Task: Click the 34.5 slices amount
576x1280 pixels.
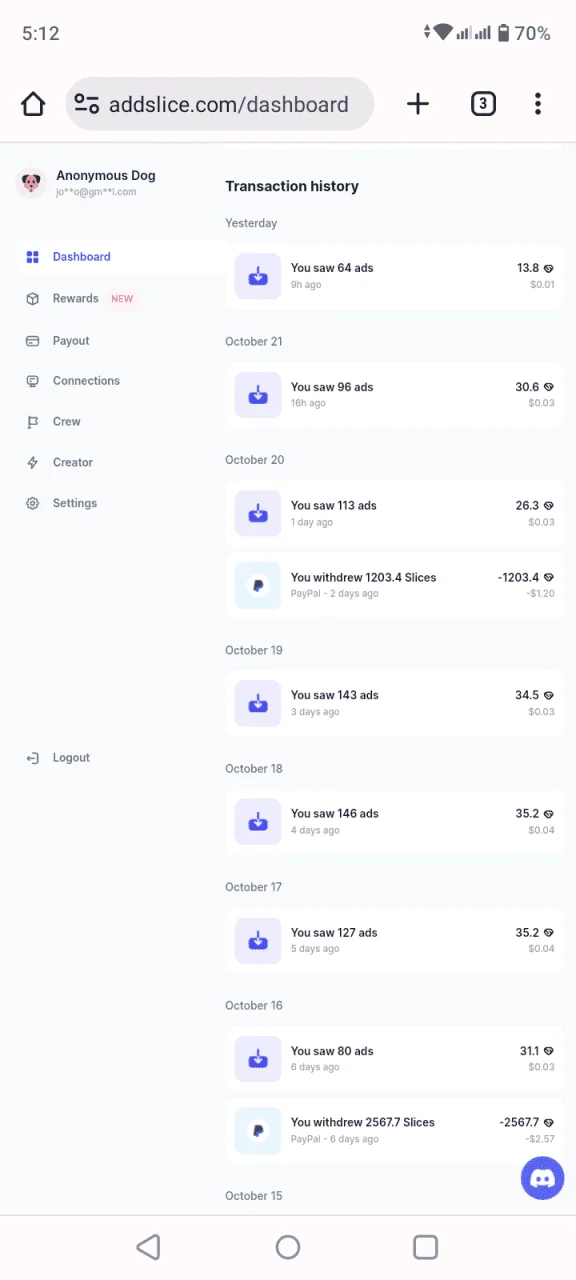Action: coord(527,695)
